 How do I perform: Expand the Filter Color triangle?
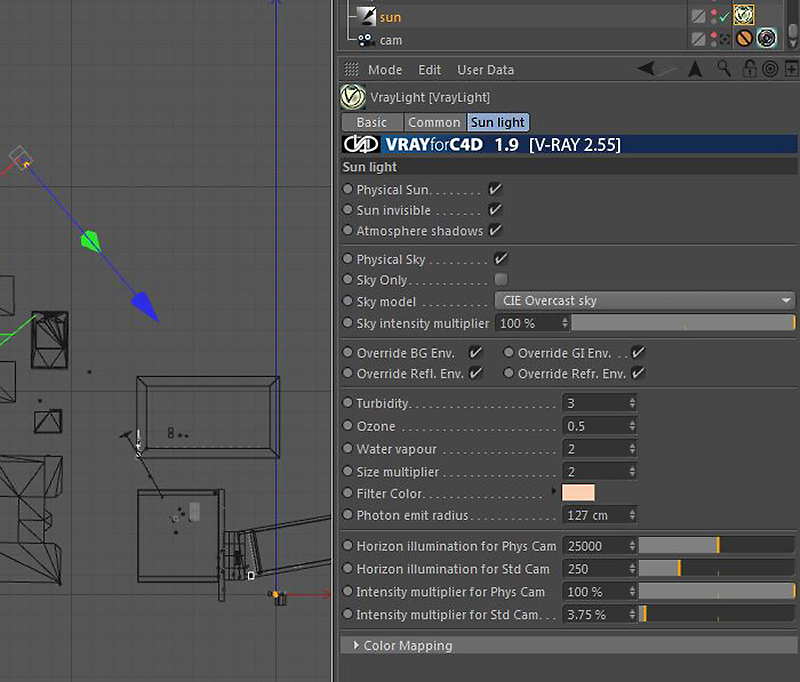click(554, 491)
